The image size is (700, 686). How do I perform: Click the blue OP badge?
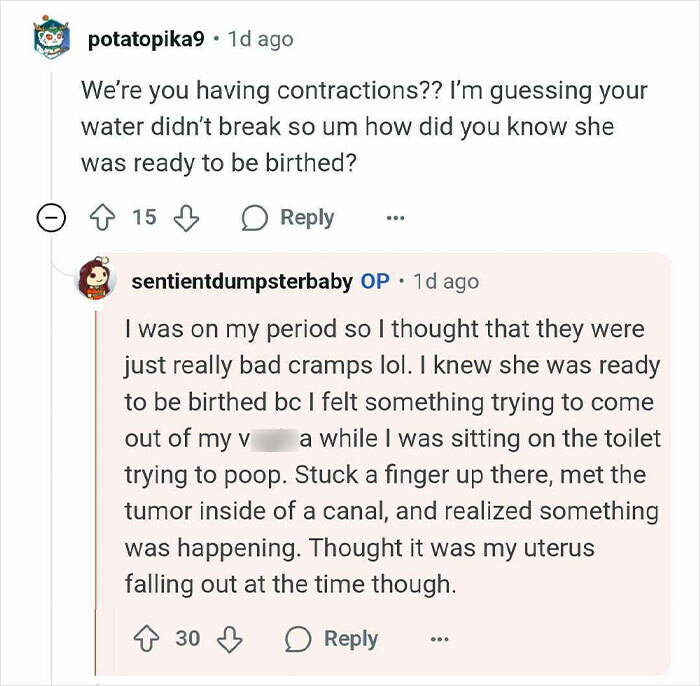375,282
